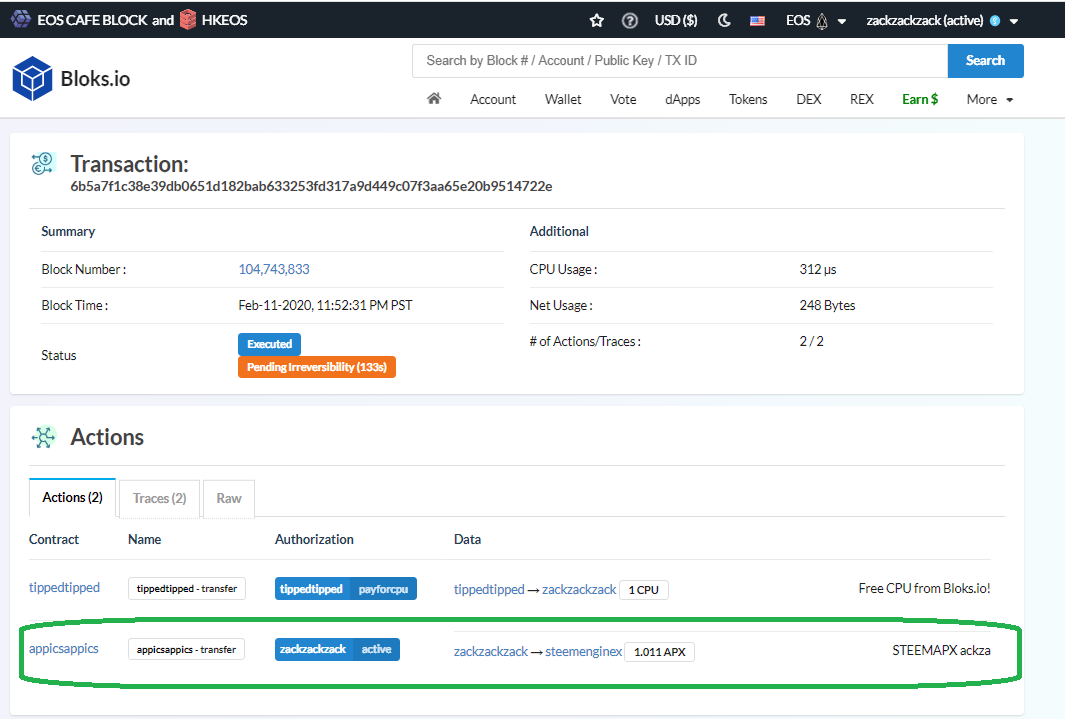
Task: Open the appicsappics contract link
Action: [x=64, y=648]
